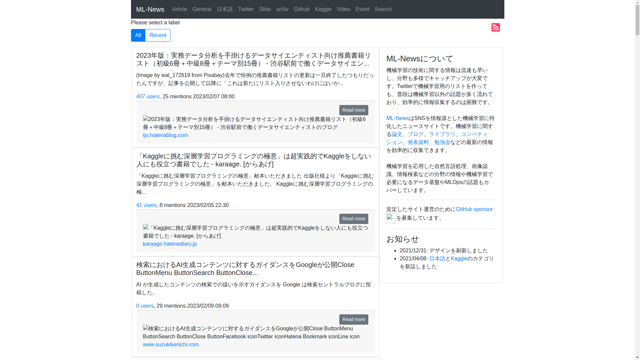The height and width of the screenshot is (360, 640).
Task: Click the お知らせ heading
Action: coord(402,239)
